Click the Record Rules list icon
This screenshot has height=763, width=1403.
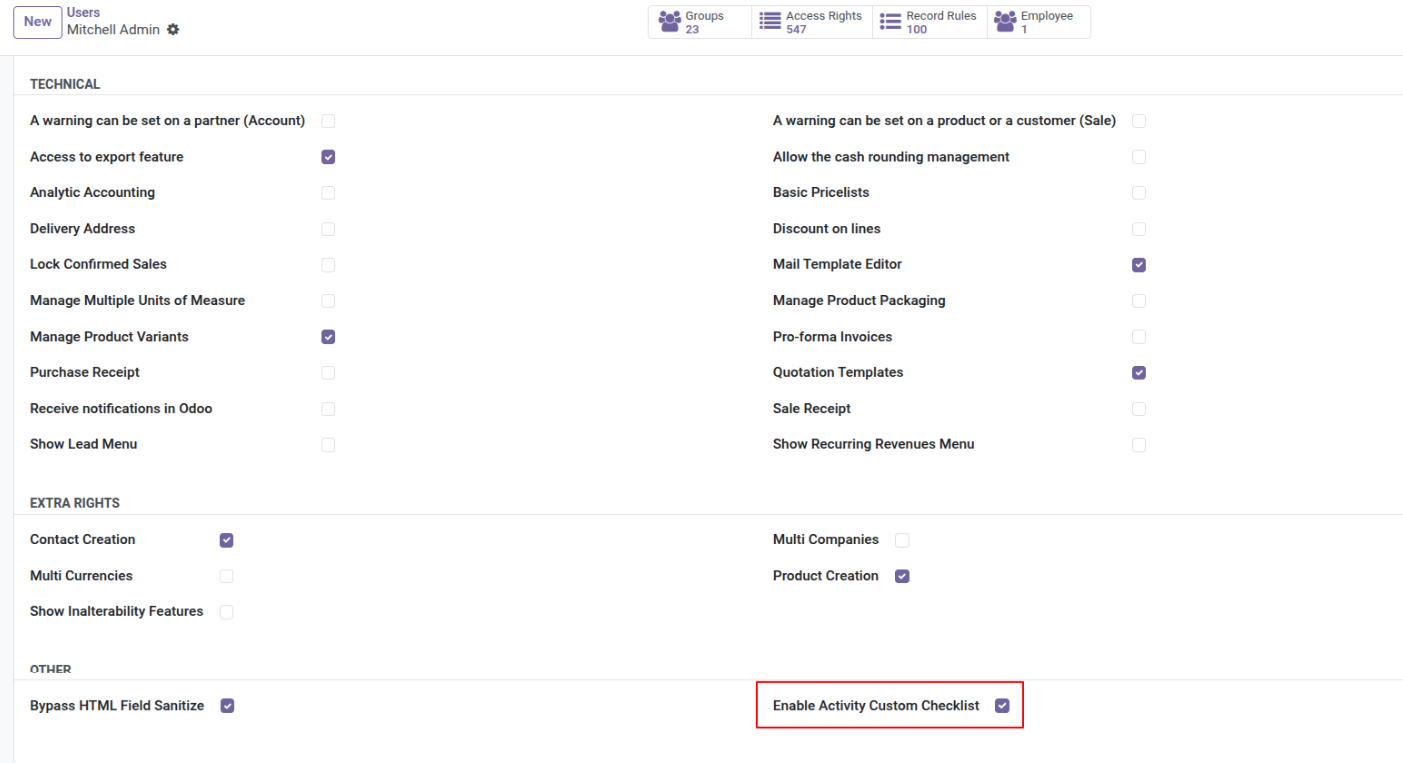890,22
